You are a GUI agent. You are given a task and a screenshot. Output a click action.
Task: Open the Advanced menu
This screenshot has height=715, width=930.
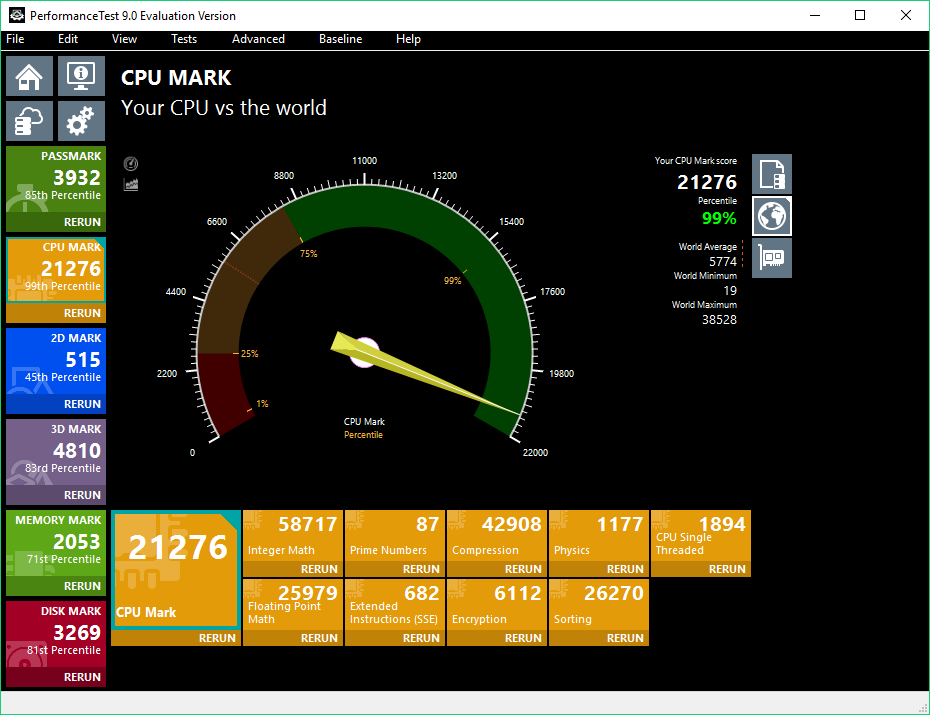[x=258, y=39]
